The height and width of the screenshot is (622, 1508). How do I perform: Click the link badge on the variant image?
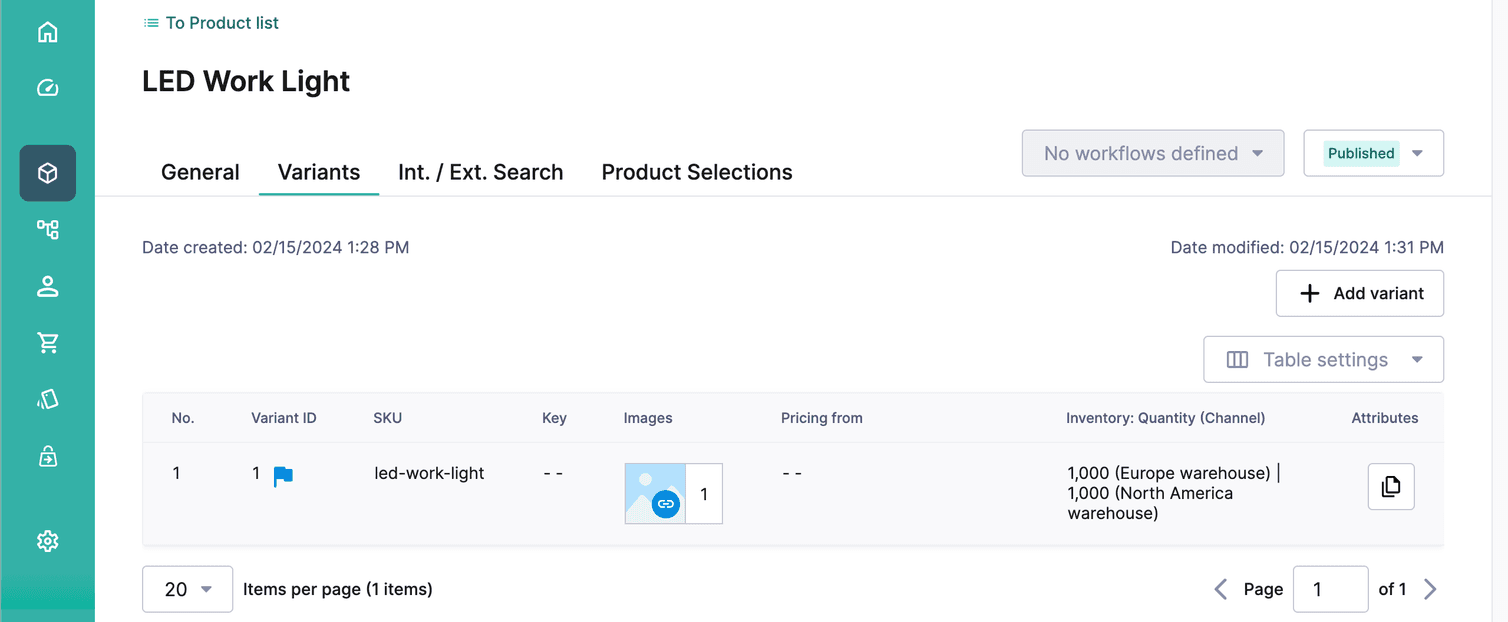[x=667, y=505]
